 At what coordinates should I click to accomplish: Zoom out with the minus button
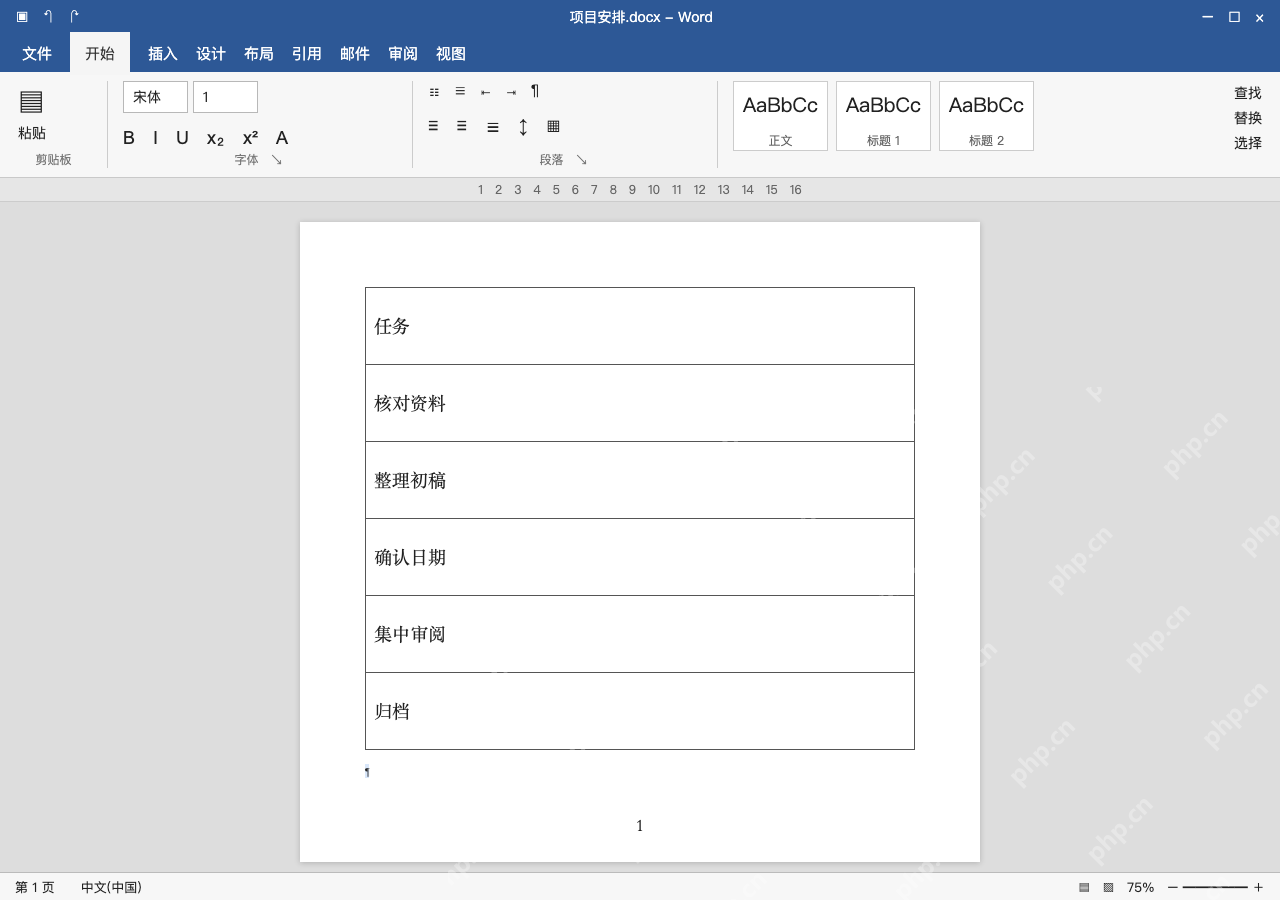pyautogui.click(x=1173, y=887)
